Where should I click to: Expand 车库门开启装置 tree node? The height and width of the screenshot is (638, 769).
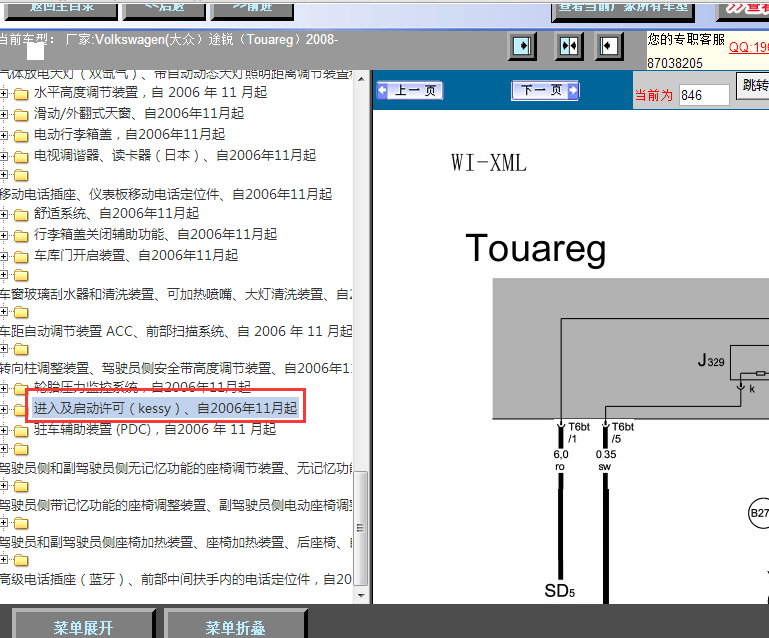[4, 256]
